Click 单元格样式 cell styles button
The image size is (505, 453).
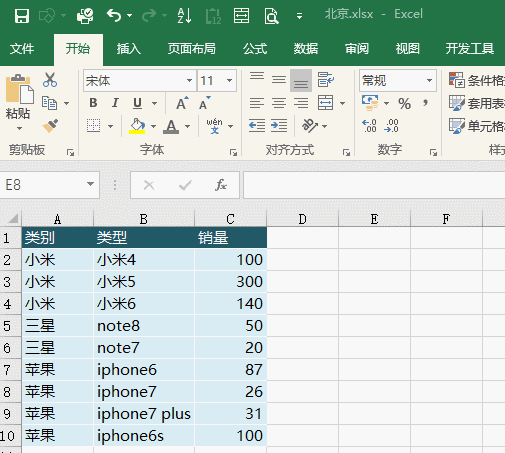(x=476, y=126)
